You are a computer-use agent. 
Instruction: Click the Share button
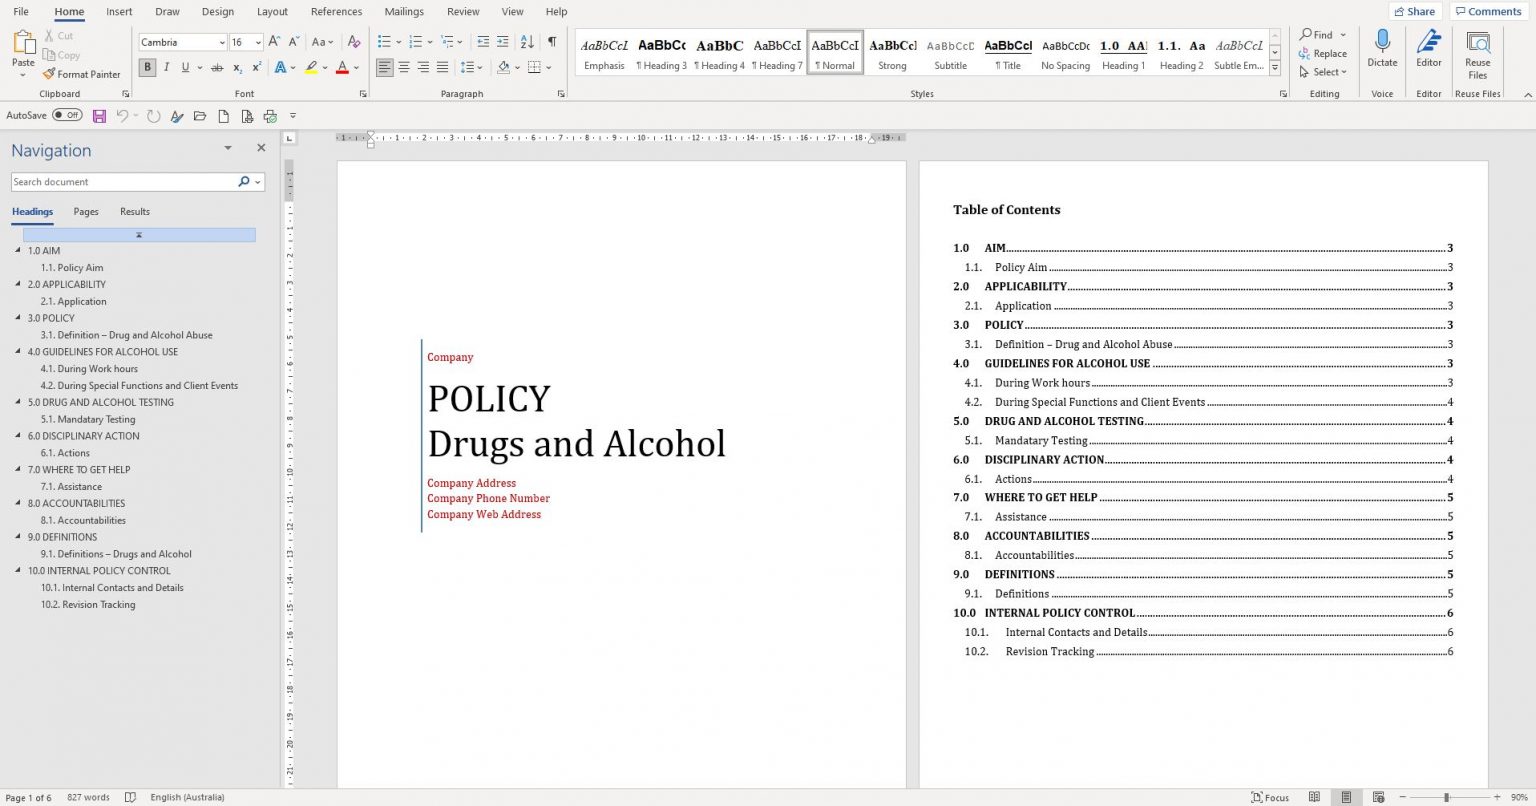coord(1414,11)
